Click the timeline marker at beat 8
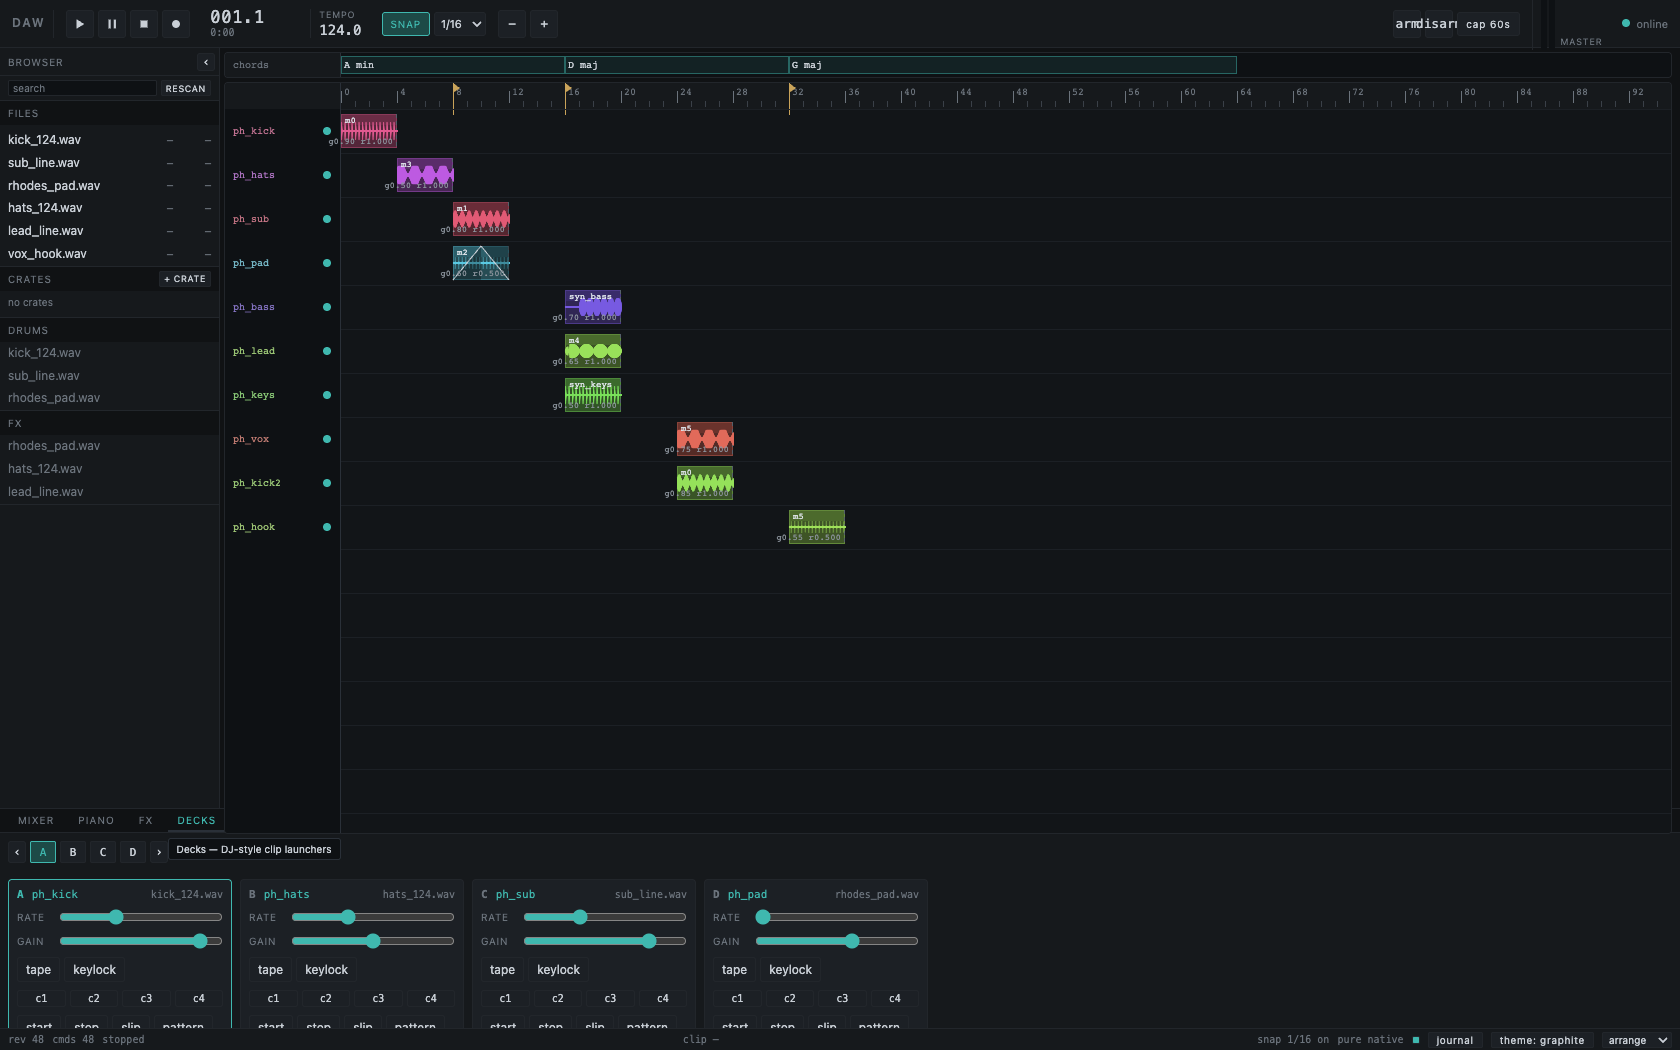Image resolution: width=1680 pixels, height=1050 pixels. pyautogui.click(x=456, y=89)
